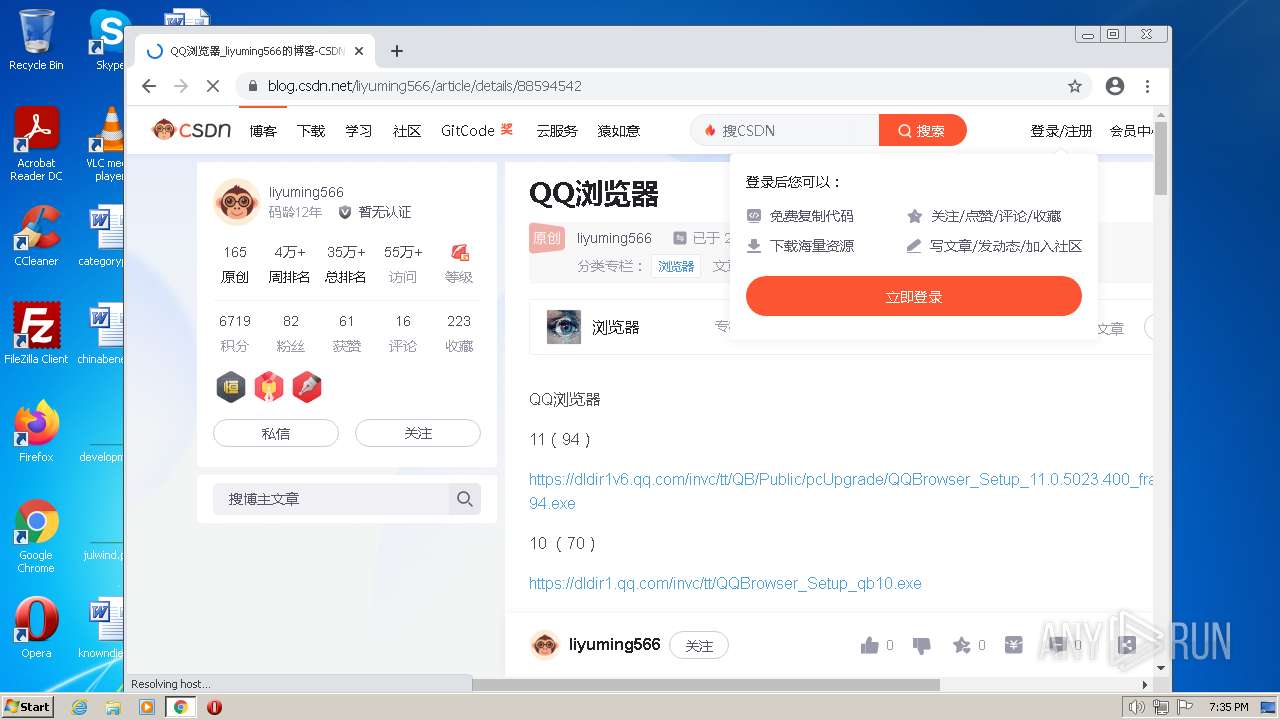Open Internet Explorer from taskbar

(79, 707)
